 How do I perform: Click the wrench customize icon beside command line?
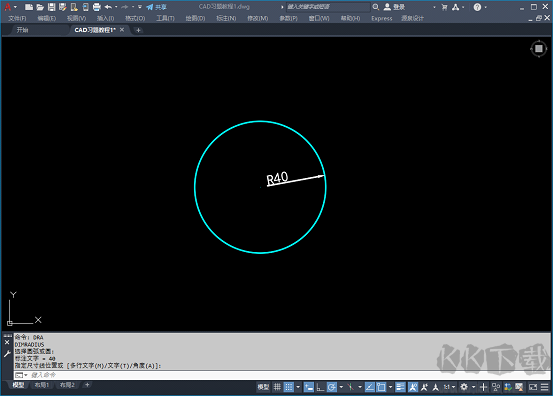[x=7, y=354]
